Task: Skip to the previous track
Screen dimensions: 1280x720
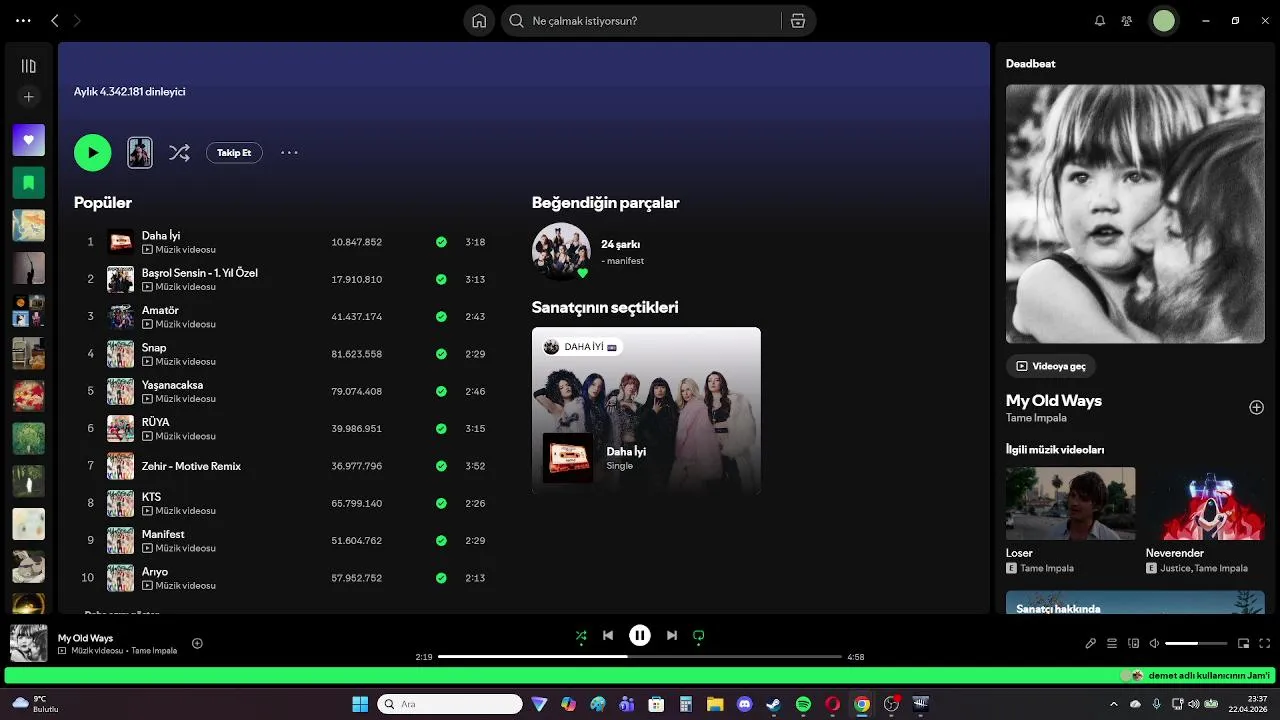Action: 608,635
